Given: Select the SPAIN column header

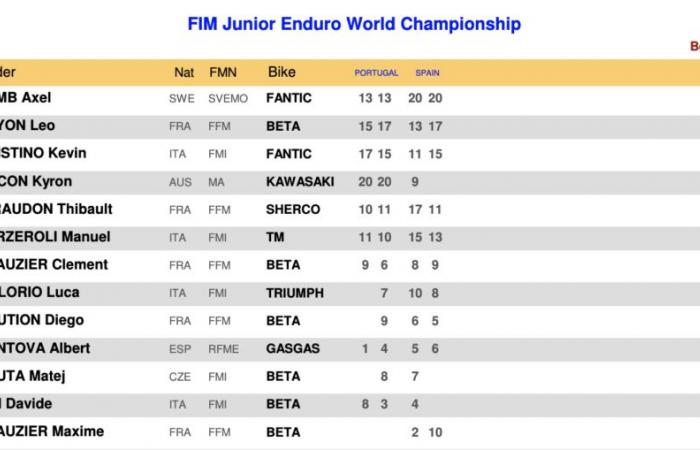Looking at the screenshot, I should pyautogui.click(x=427, y=73).
